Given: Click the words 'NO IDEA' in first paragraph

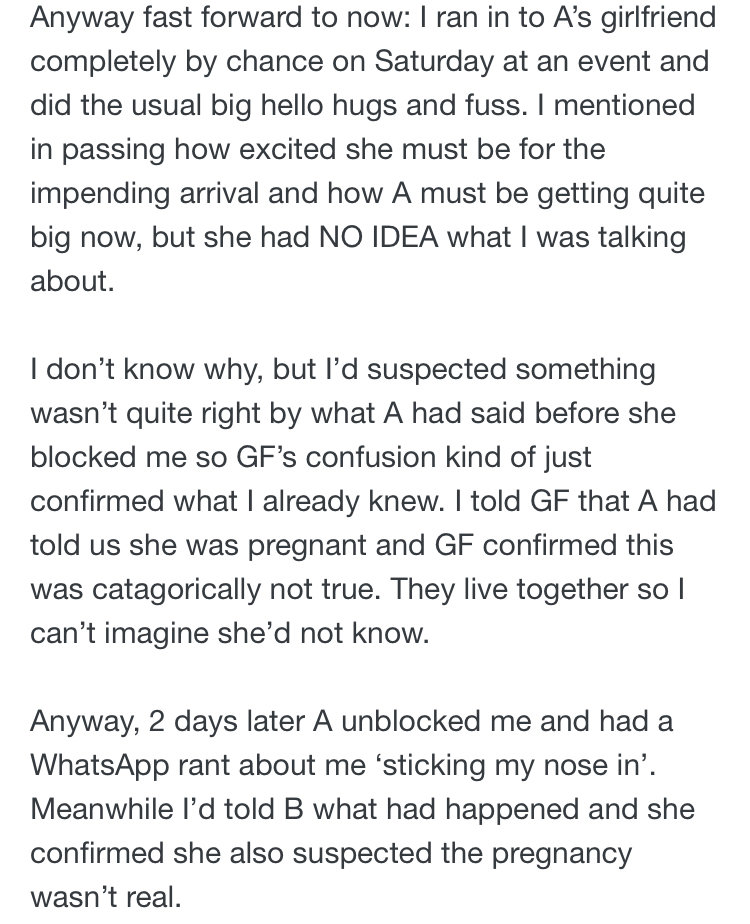Looking at the screenshot, I should (x=379, y=237).
